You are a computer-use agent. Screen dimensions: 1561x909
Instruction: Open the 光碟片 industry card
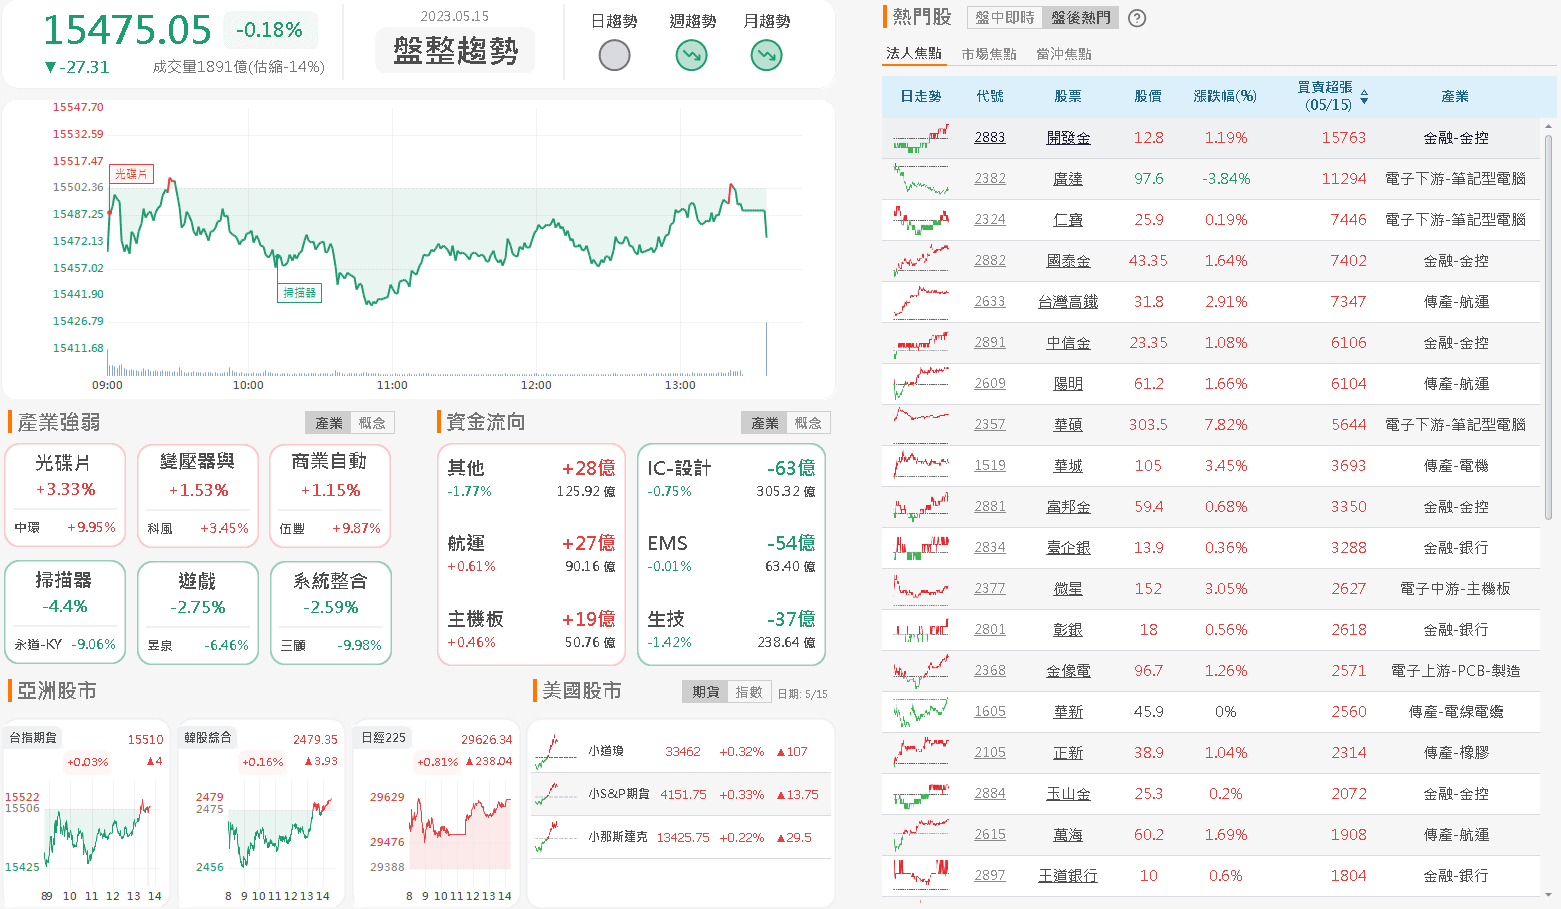click(65, 496)
